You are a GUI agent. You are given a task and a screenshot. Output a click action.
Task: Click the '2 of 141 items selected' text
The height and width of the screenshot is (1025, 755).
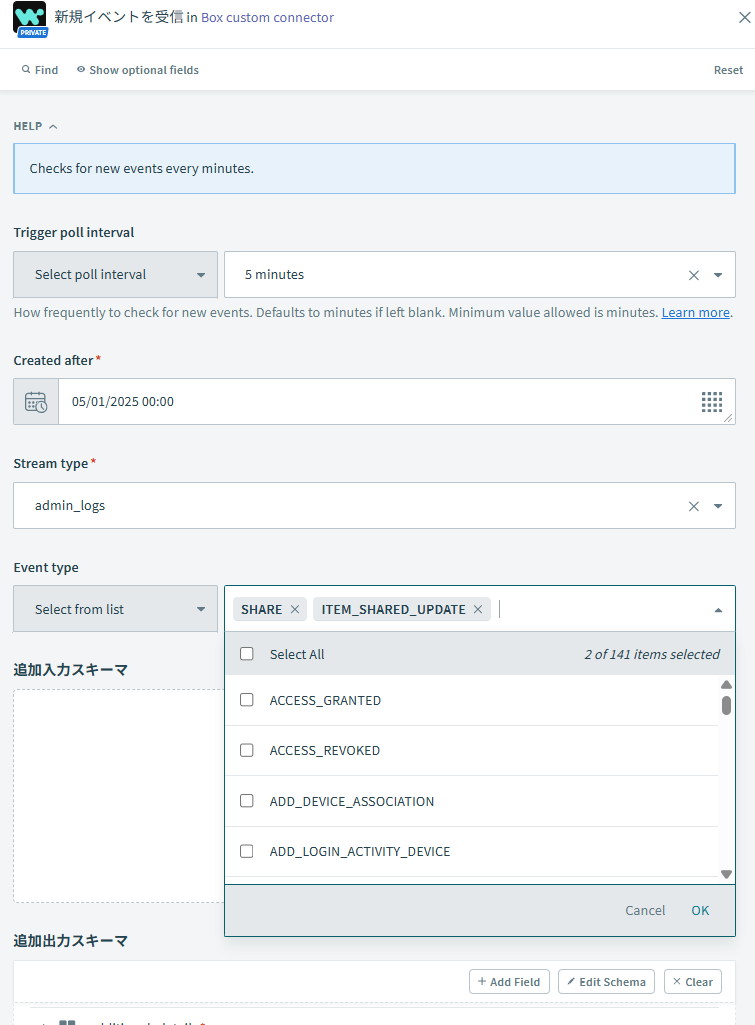pos(652,654)
